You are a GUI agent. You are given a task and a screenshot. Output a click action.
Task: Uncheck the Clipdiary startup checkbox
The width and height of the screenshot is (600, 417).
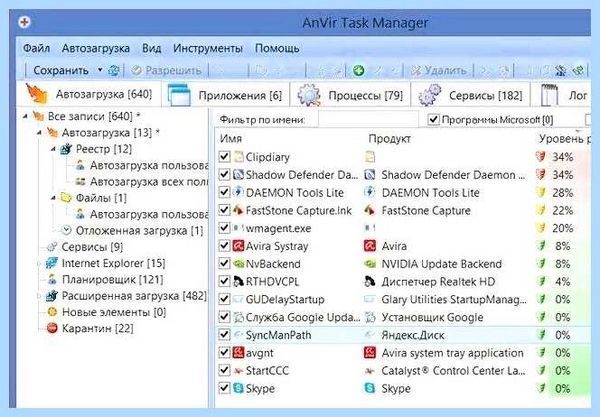click(x=224, y=156)
